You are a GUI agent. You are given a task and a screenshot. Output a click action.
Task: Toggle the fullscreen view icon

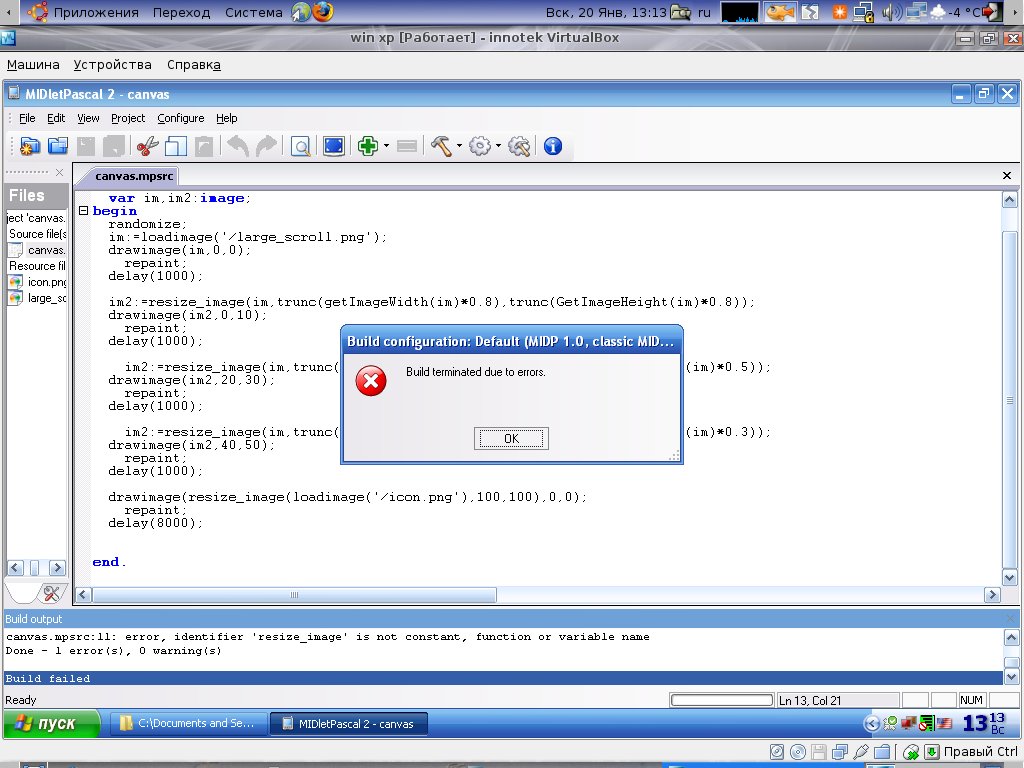pyautogui.click(x=333, y=146)
